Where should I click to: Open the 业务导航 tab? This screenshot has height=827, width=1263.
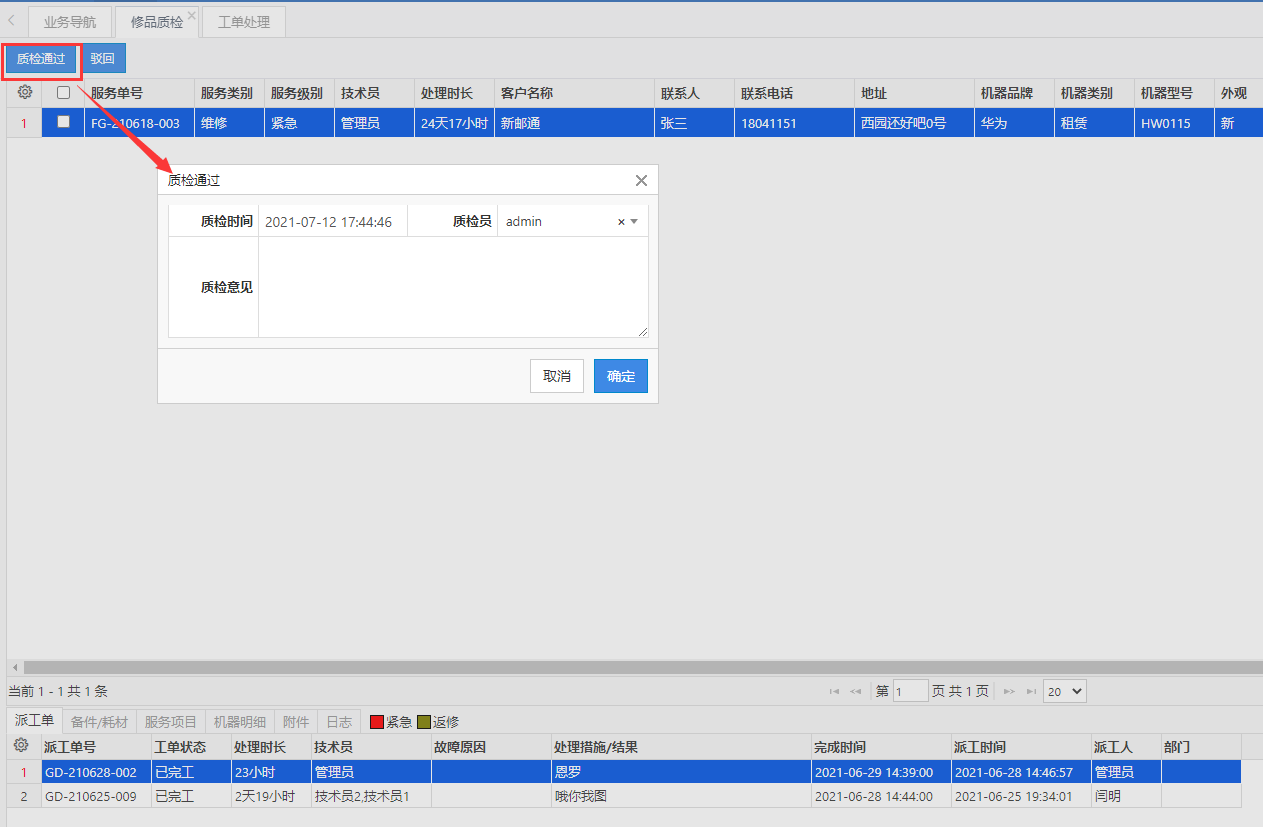pyautogui.click(x=70, y=22)
